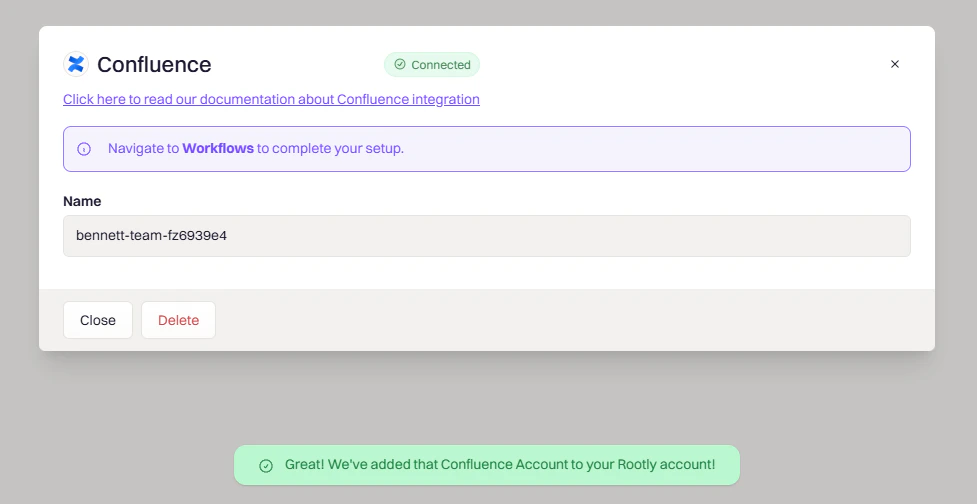Click the Connected status badge

[432, 65]
